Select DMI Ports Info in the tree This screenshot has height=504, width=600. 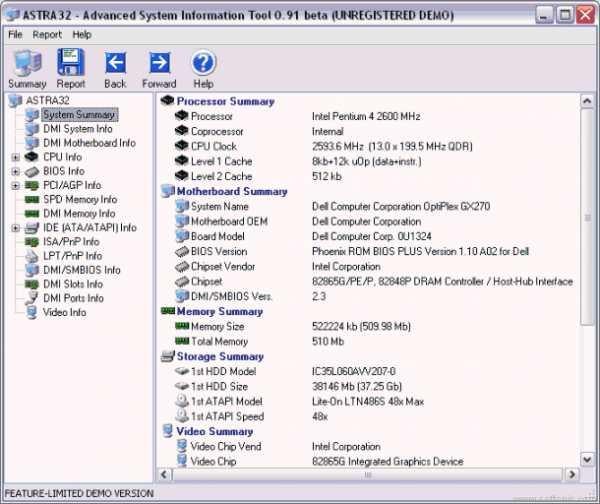point(73,298)
